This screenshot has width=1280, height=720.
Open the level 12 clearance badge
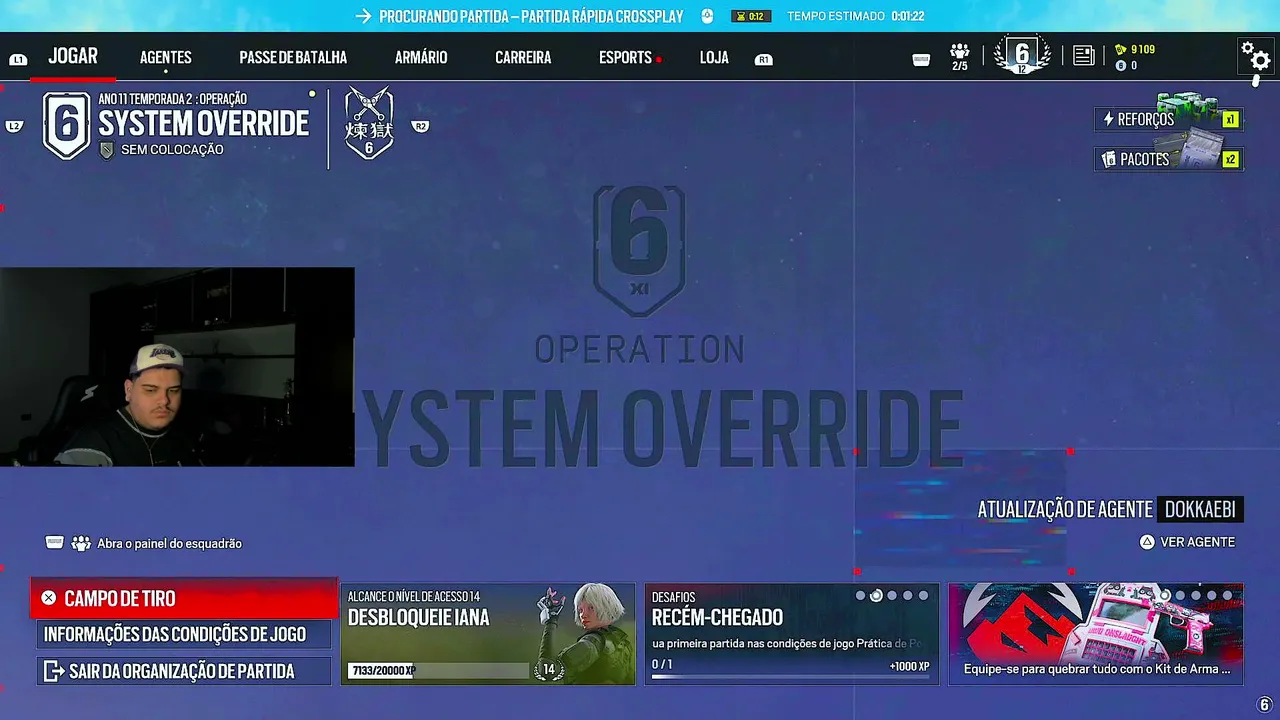1022,56
